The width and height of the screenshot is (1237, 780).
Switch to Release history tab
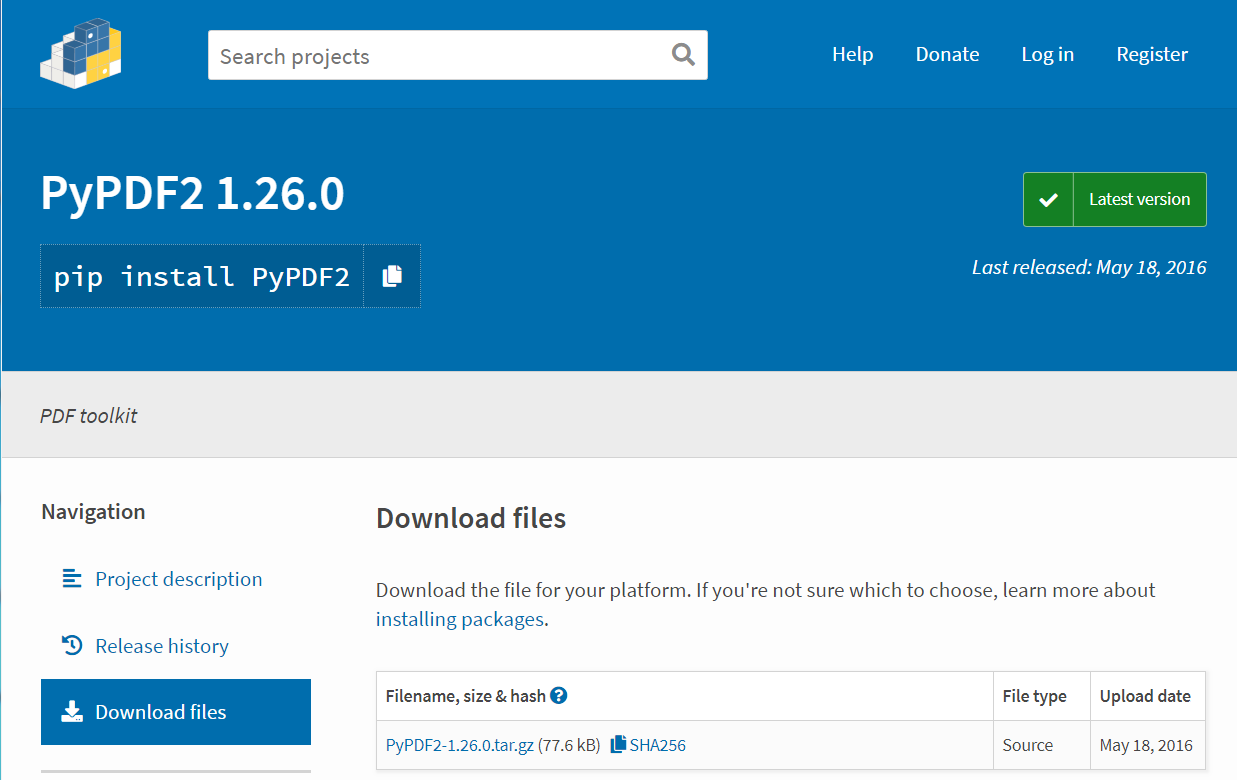tap(162, 646)
